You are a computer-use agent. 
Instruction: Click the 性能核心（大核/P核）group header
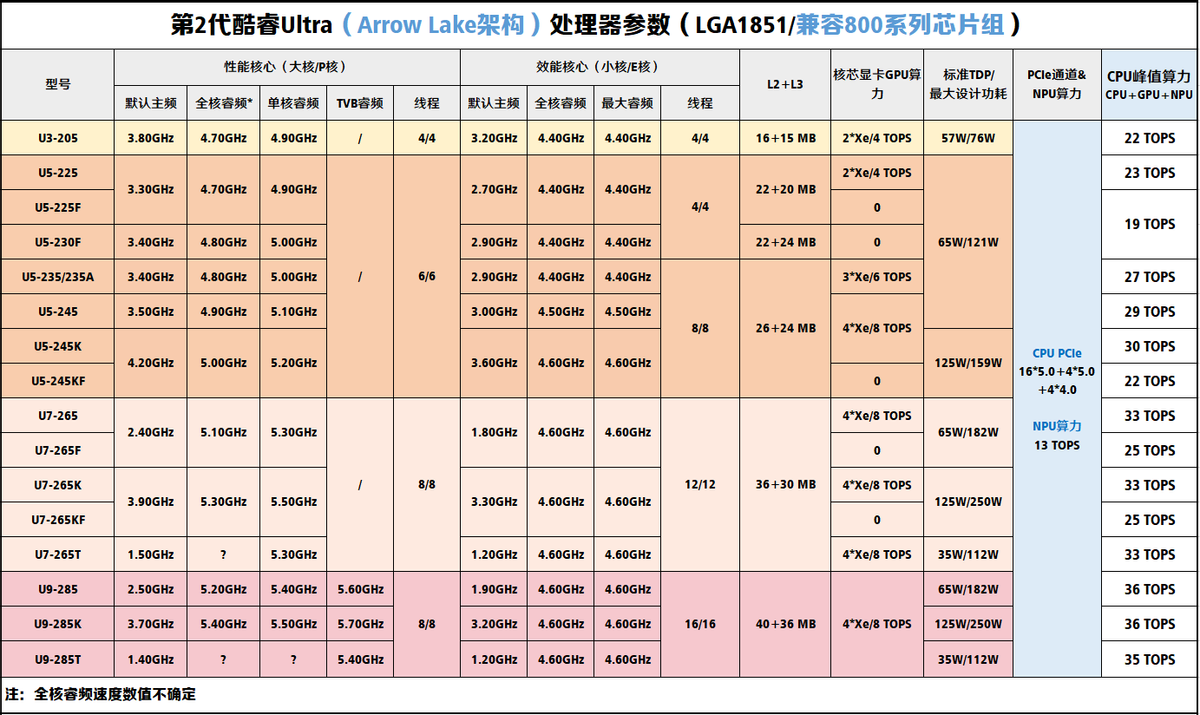click(287, 67)
